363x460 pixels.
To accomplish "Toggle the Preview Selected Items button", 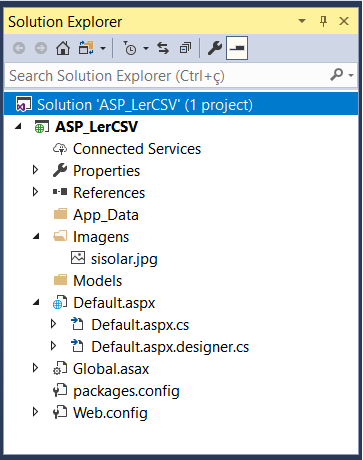I will [237, 48].
